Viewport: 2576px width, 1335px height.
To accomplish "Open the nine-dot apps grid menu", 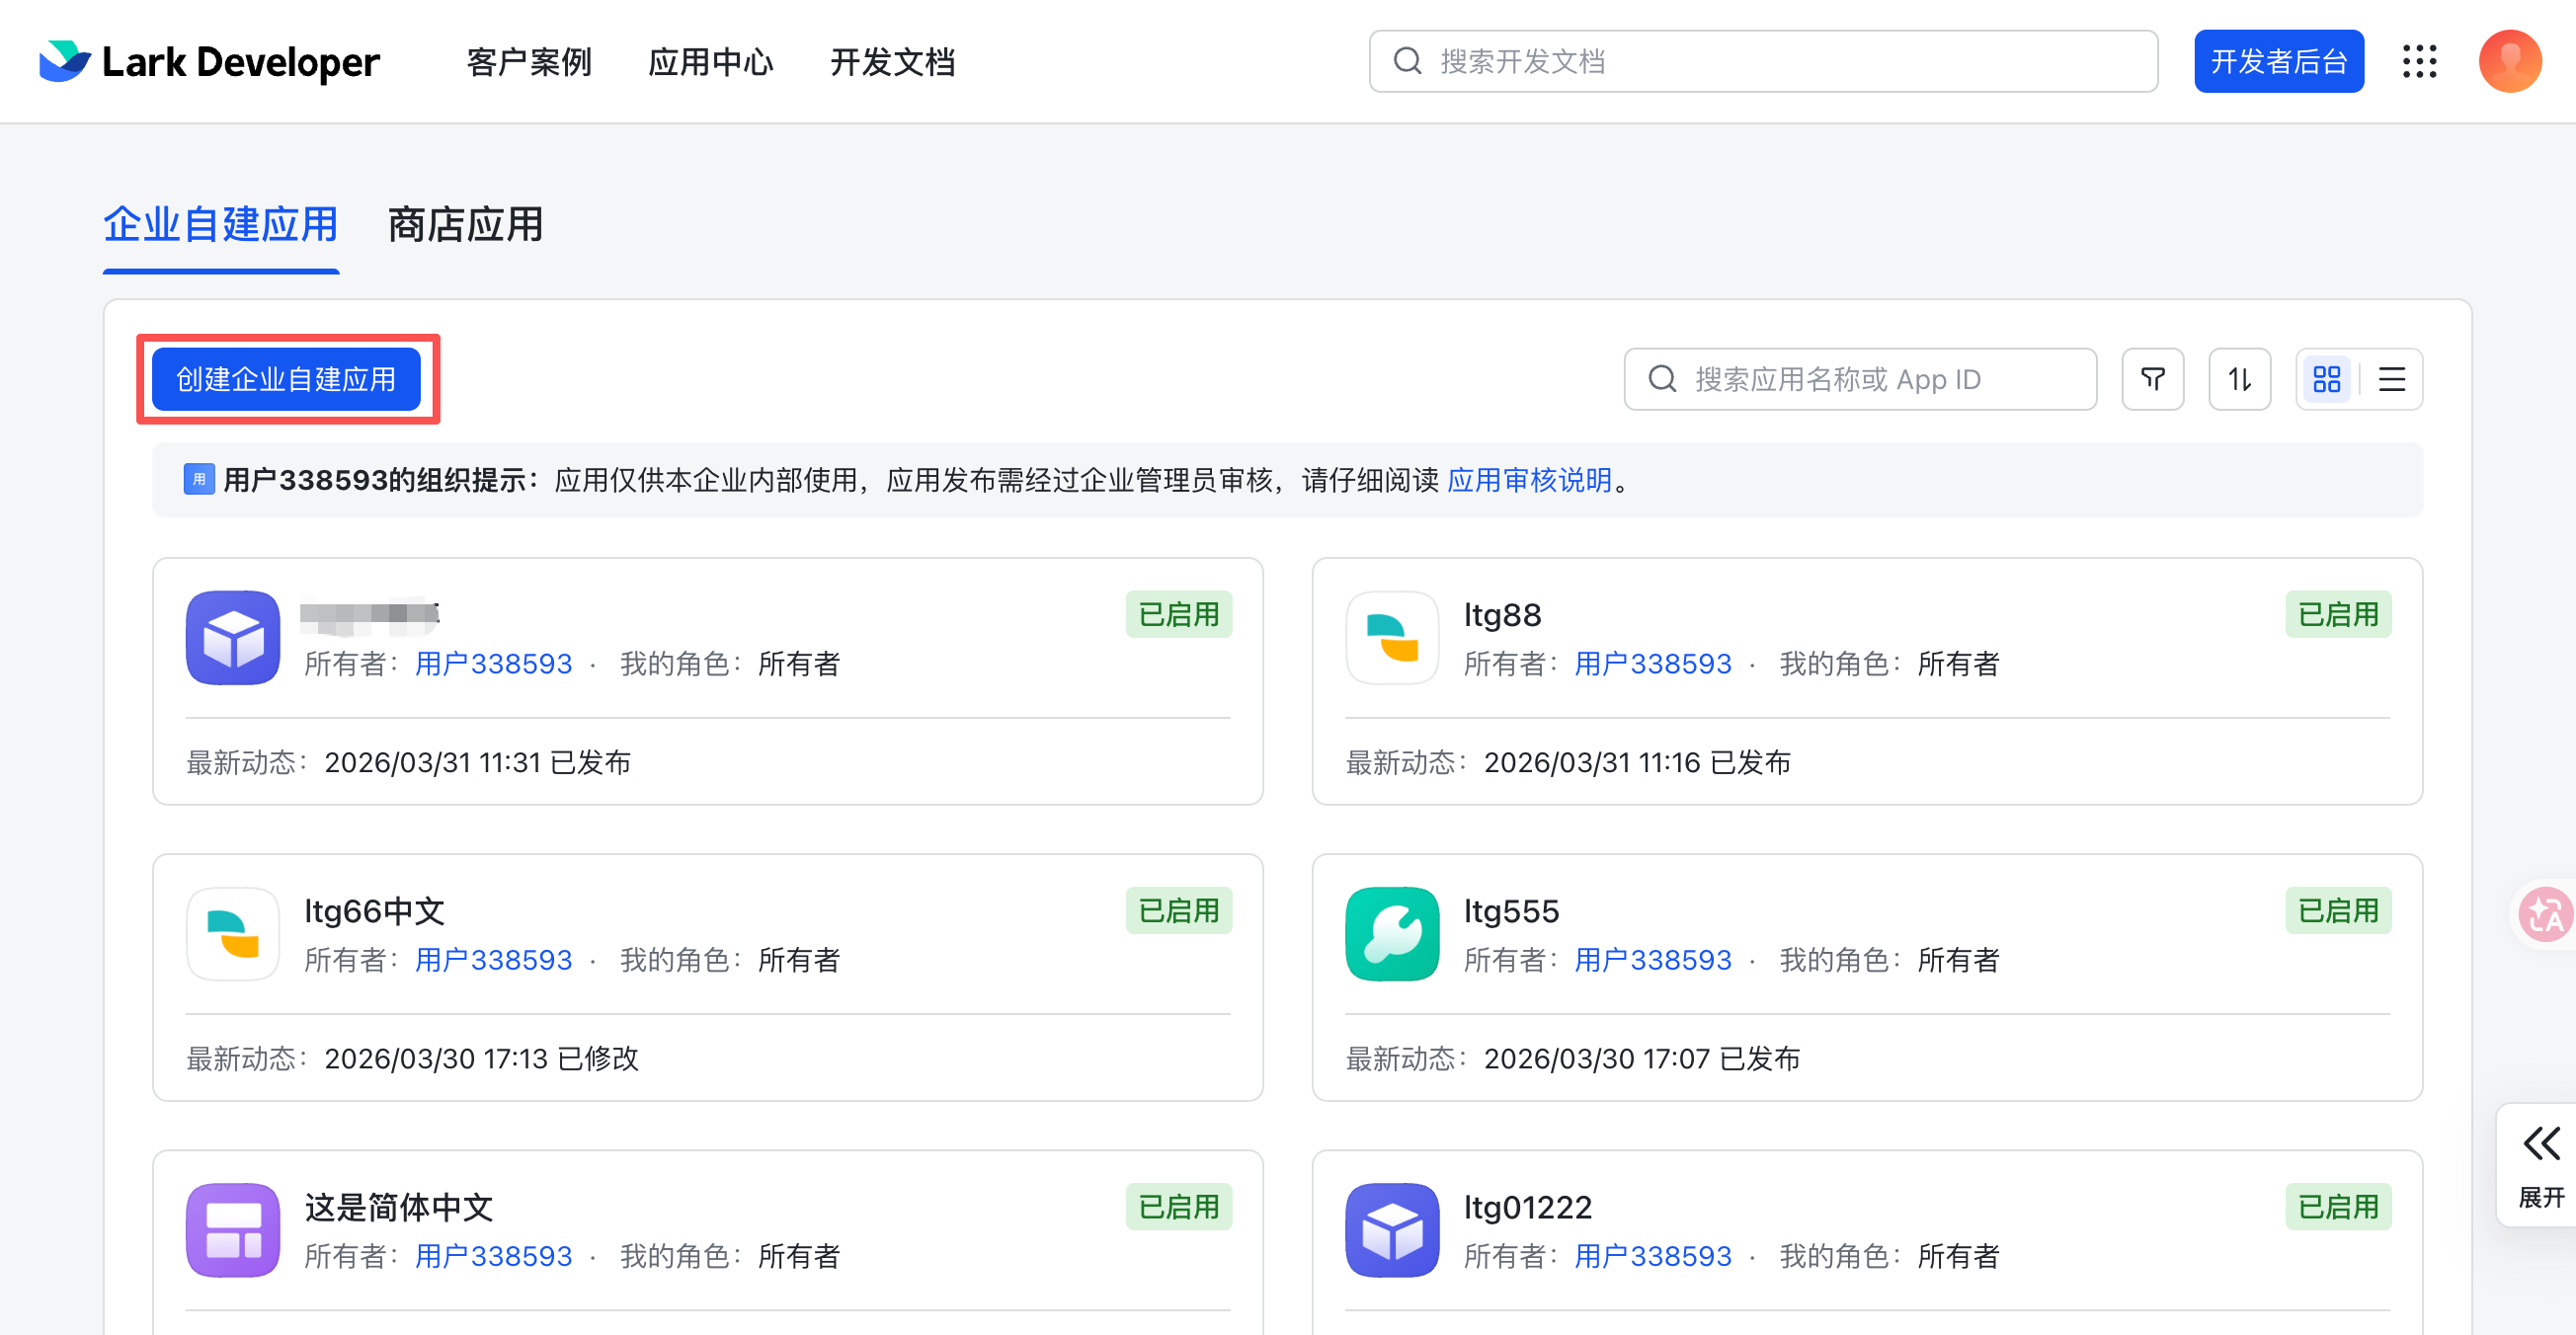I will (2419, 62).
